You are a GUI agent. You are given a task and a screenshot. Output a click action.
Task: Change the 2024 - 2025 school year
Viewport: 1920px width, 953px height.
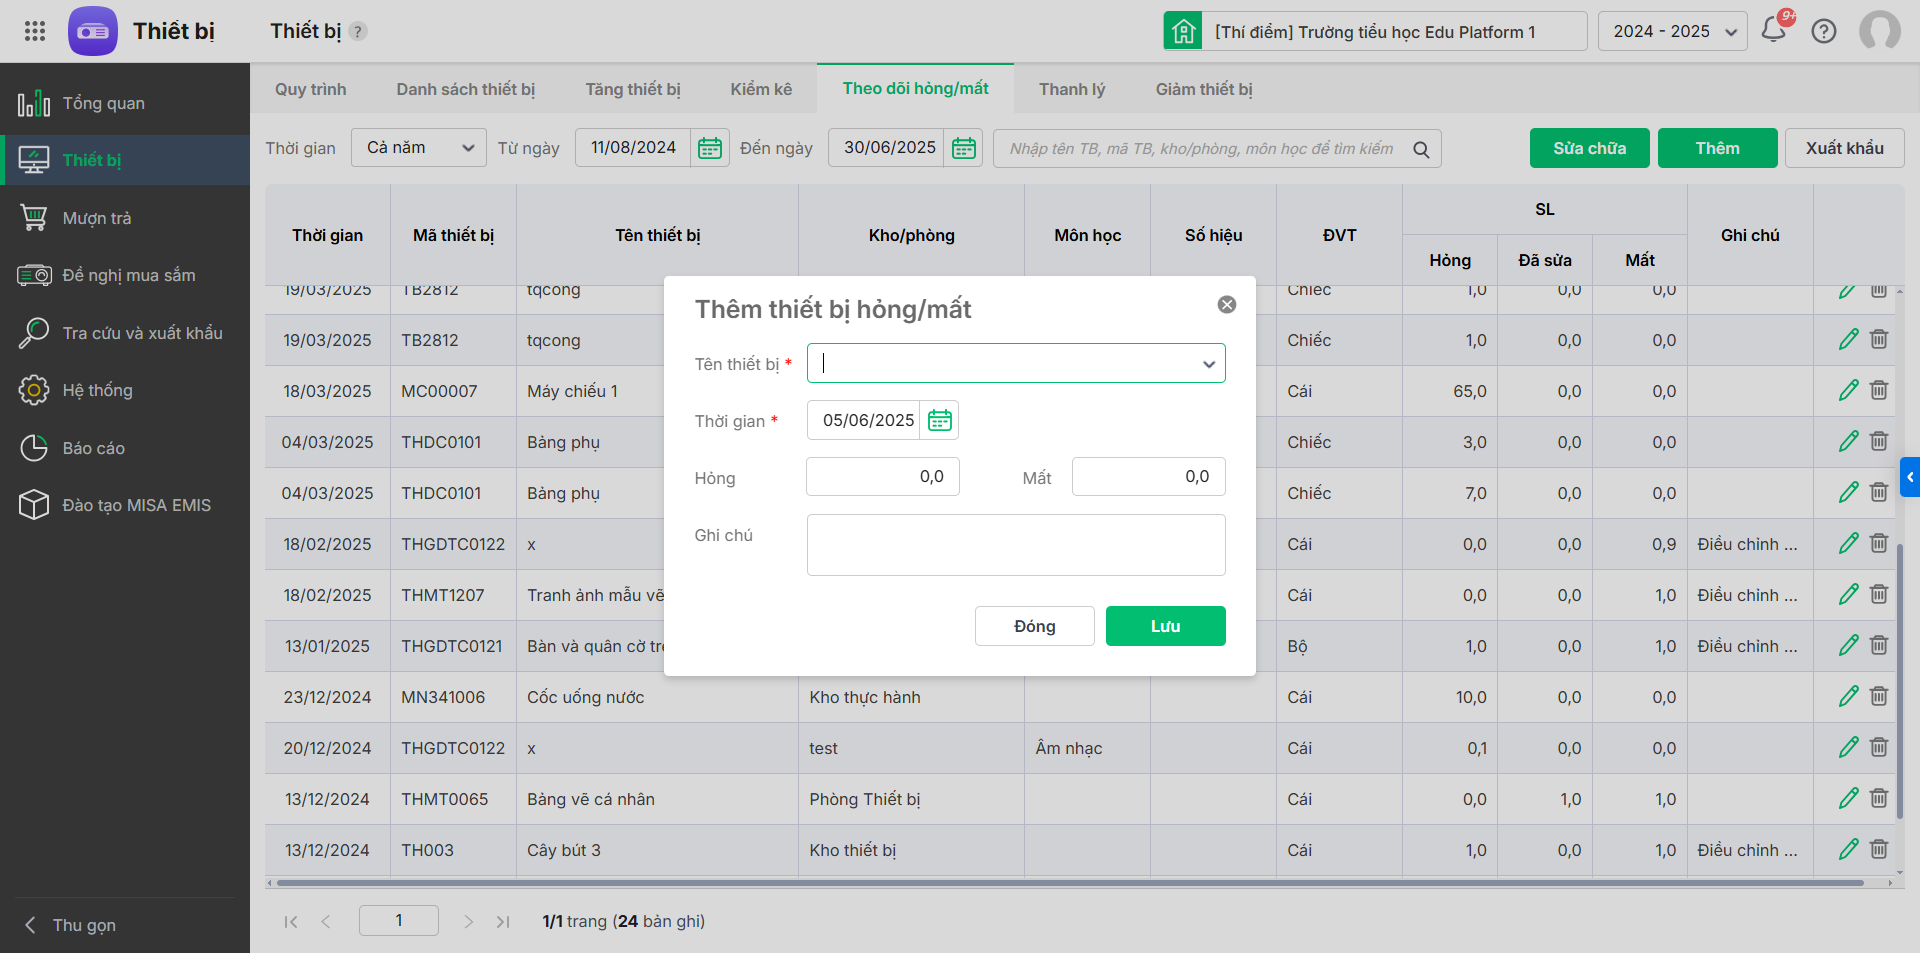[1672, 32]
